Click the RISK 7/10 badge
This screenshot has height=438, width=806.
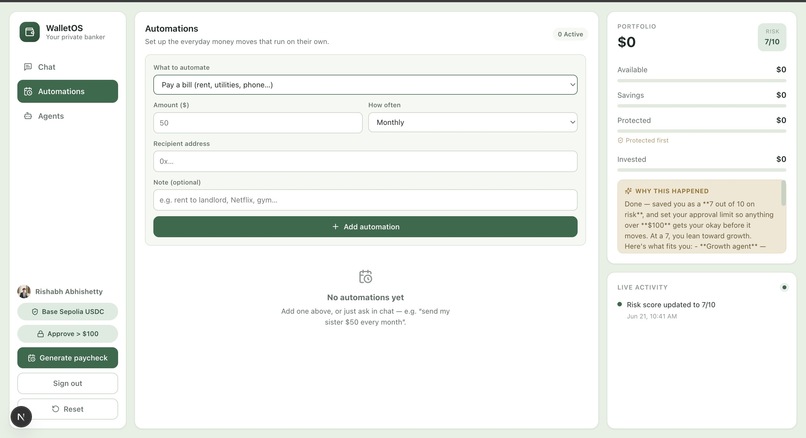coord(772,37)
